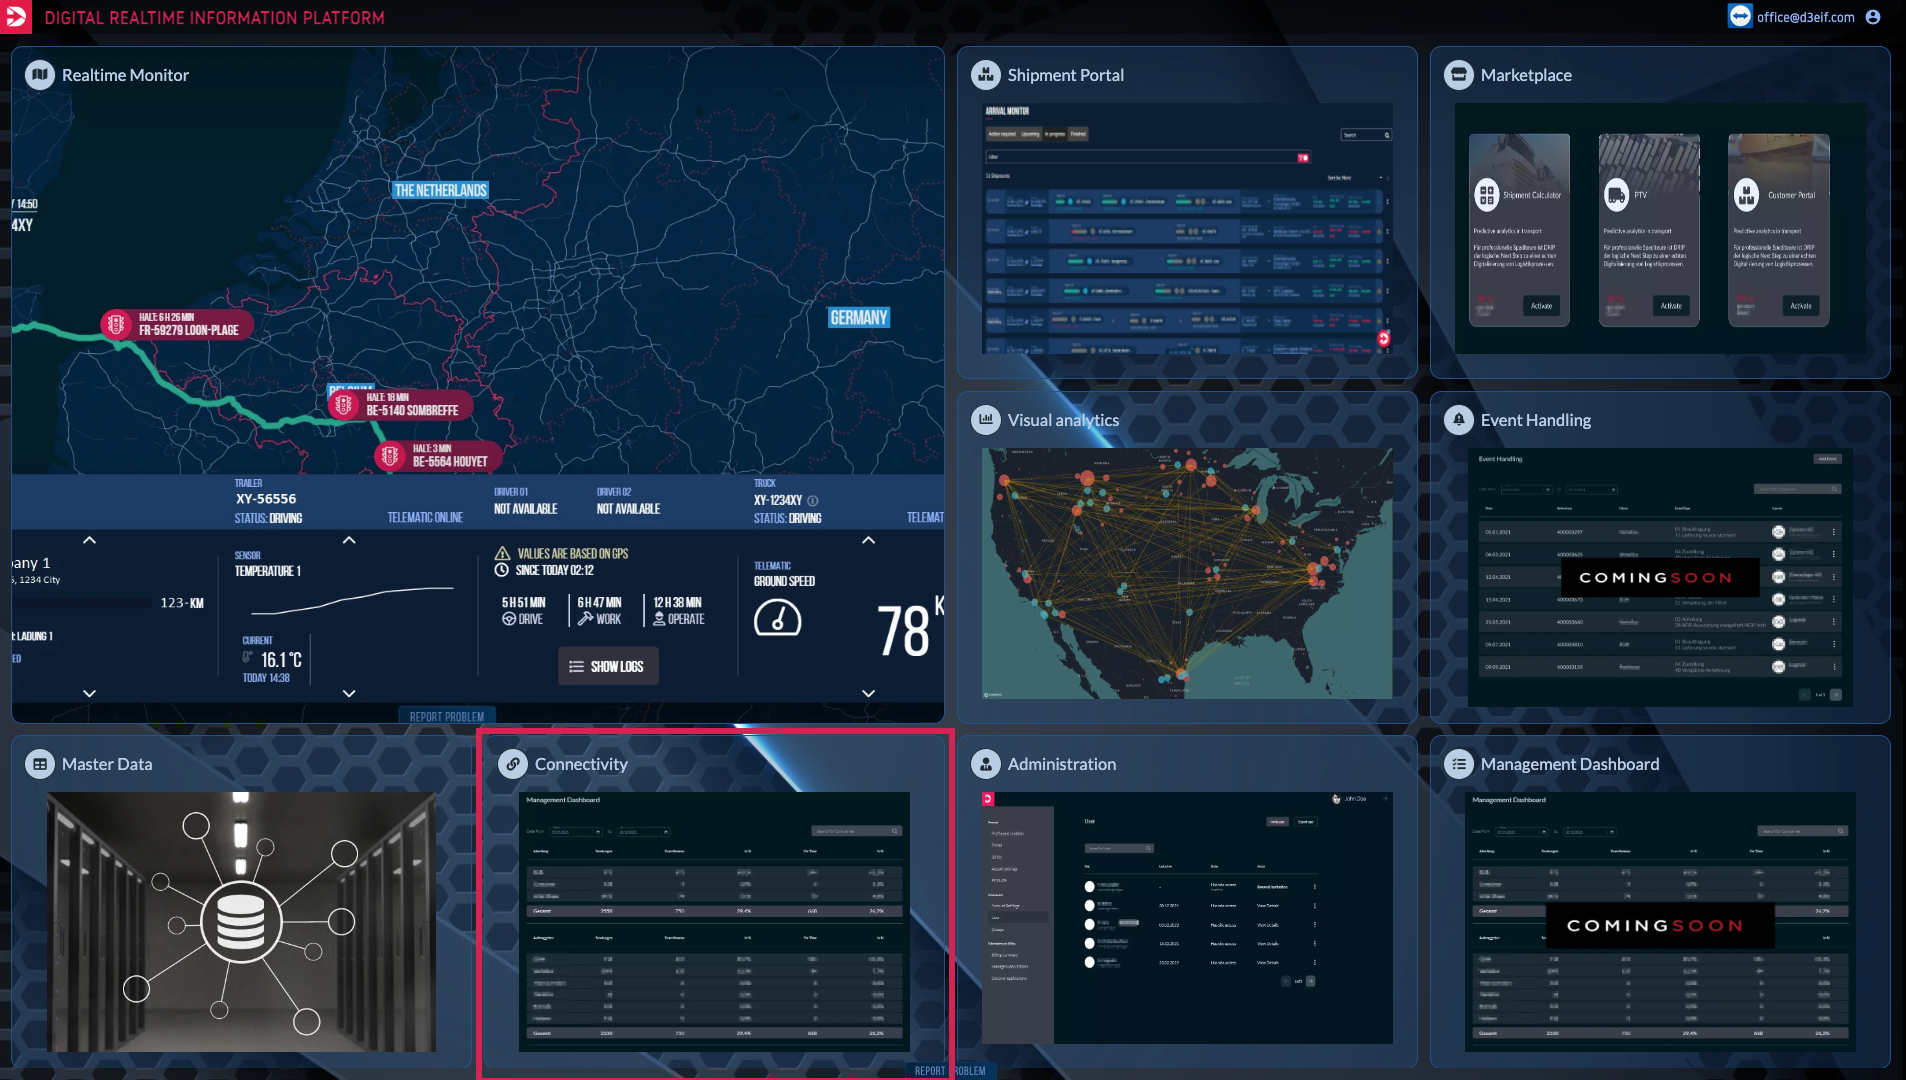Screen dimensions: 1906x1080
Task: Open the Visual analytics chart icon
Action: [986, 420]
